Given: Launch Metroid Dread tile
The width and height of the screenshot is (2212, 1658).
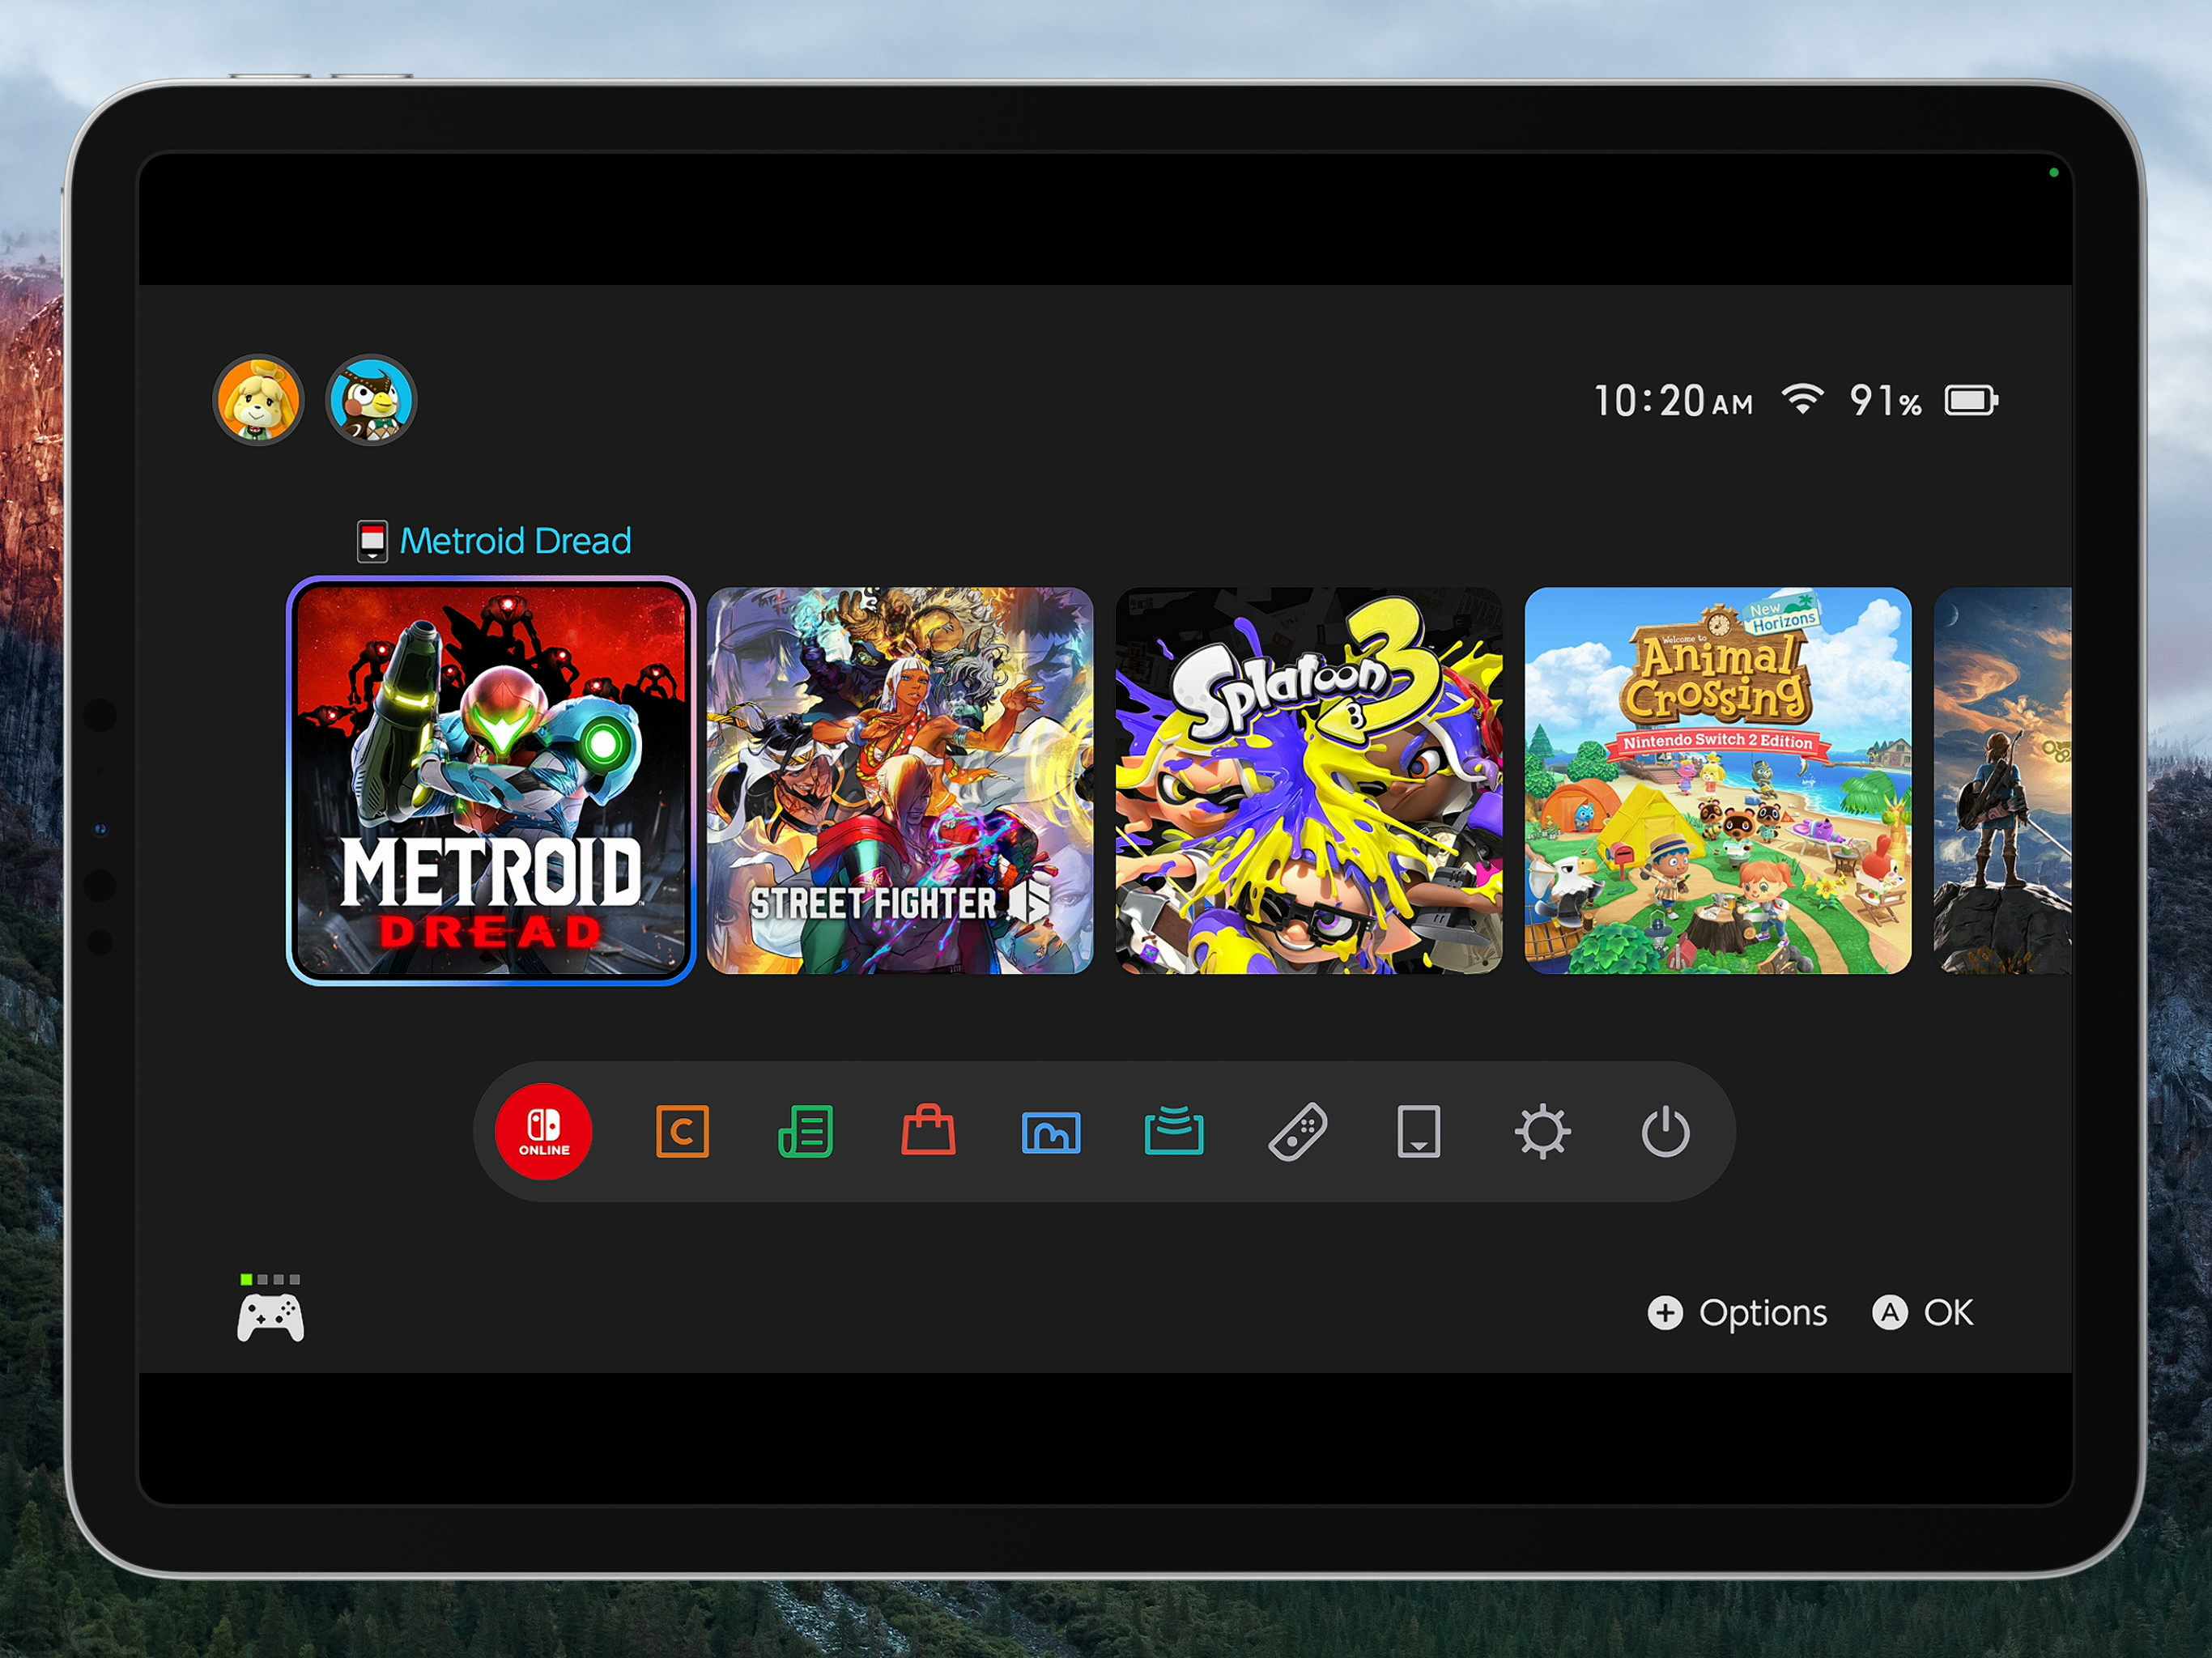Looking at the screenshot, I should (491, 780).
